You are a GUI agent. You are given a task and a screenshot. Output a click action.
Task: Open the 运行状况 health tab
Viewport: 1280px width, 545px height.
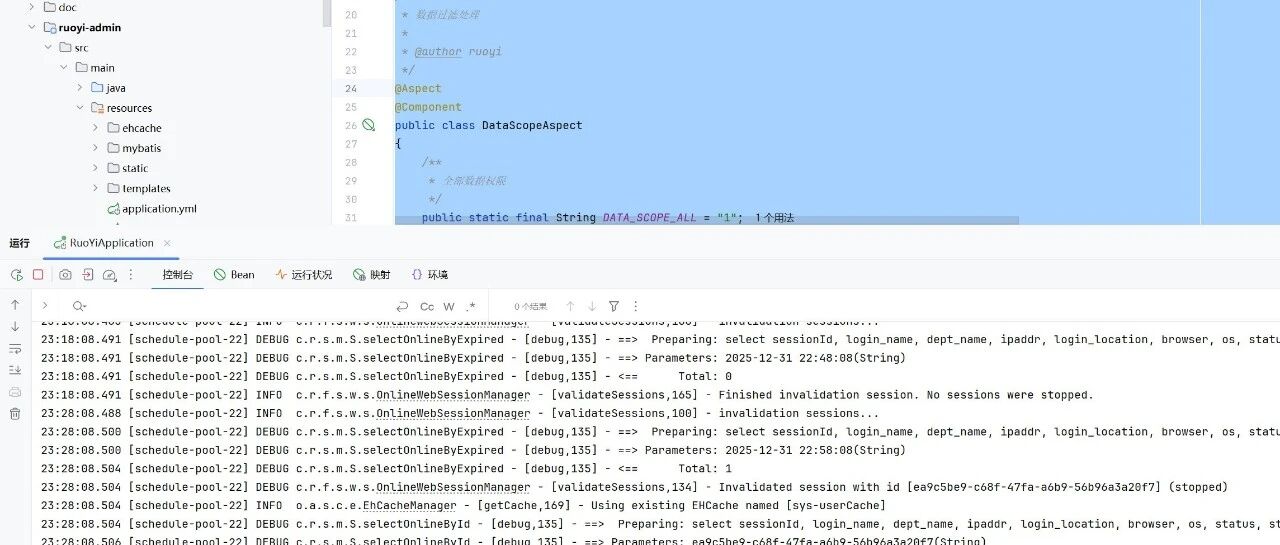(x=303, y=274)
